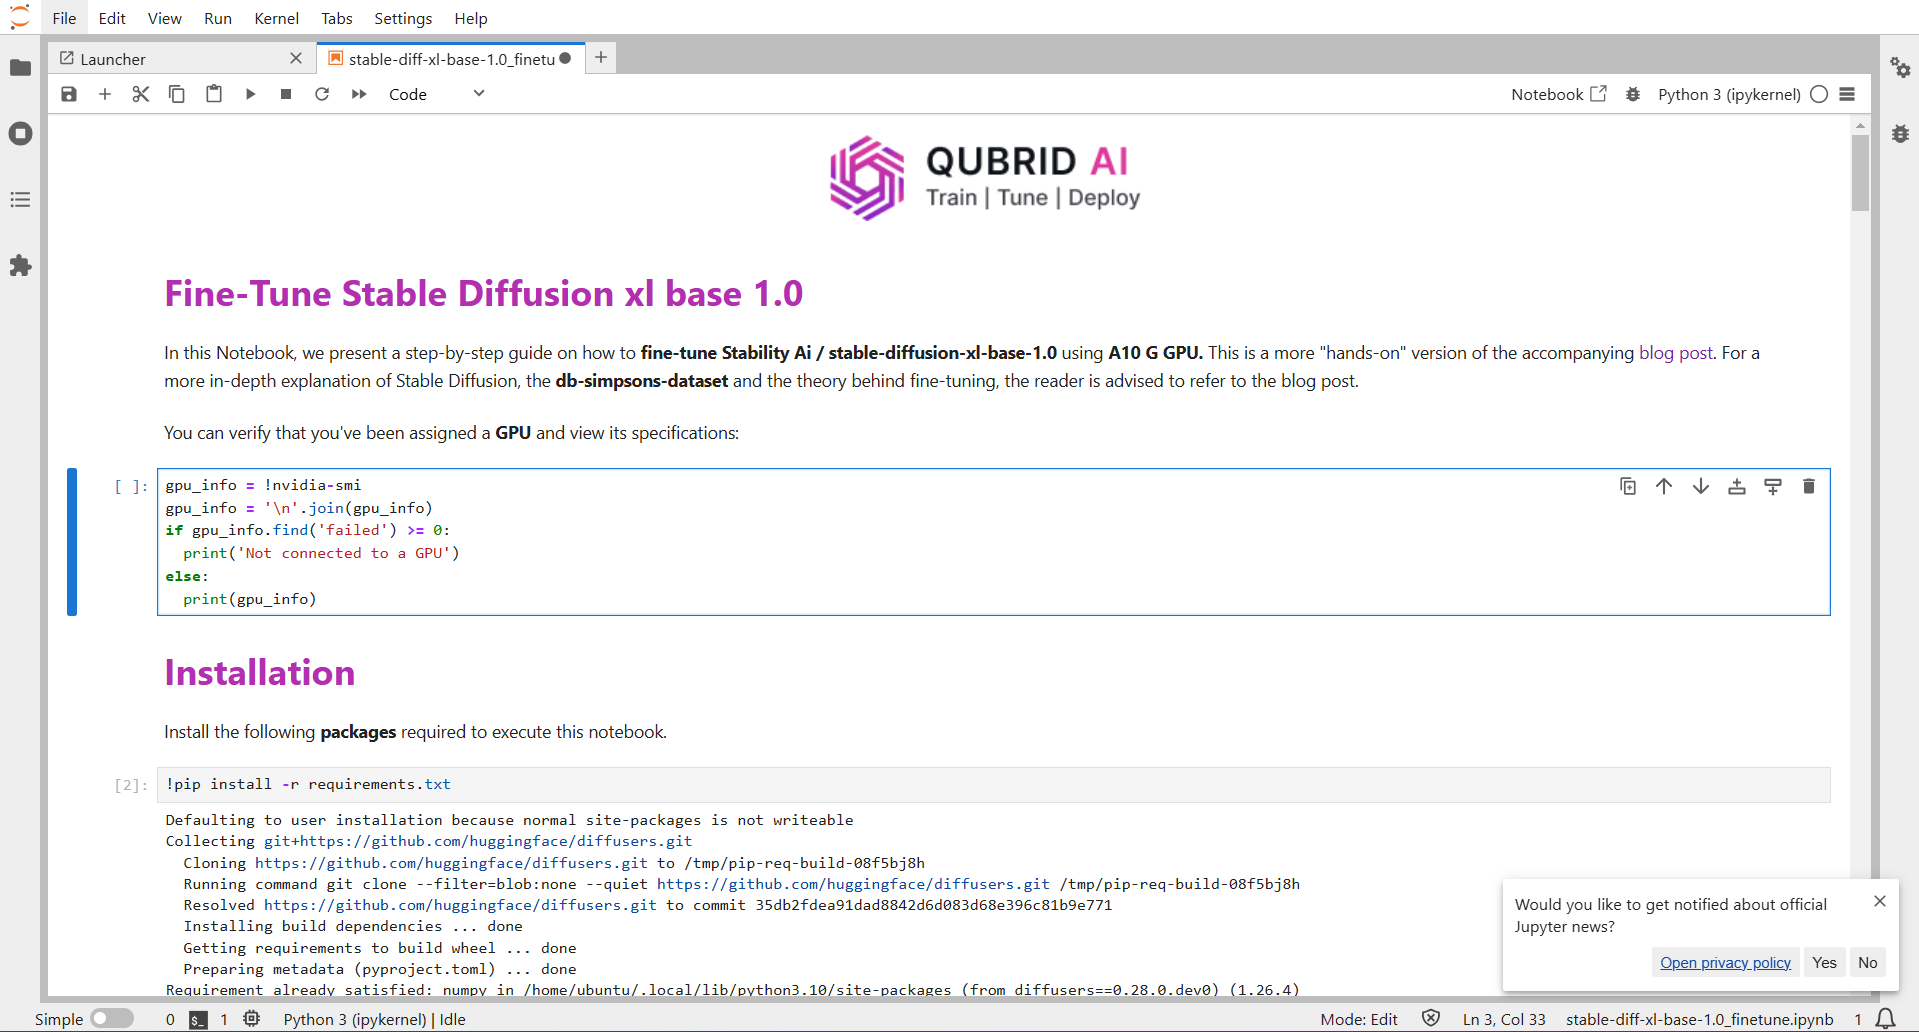The image size is (1919, 1032).
Task: Open the Settings menu
Action: pos(403,18)
